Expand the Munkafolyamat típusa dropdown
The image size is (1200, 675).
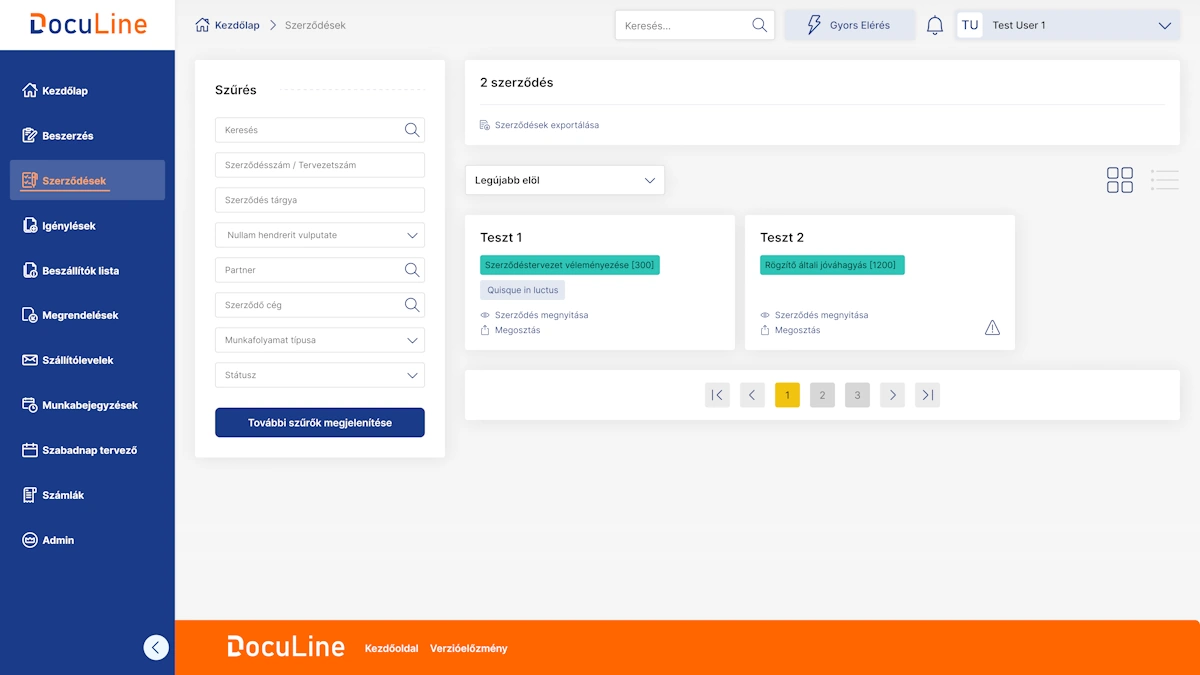(320, 340)
